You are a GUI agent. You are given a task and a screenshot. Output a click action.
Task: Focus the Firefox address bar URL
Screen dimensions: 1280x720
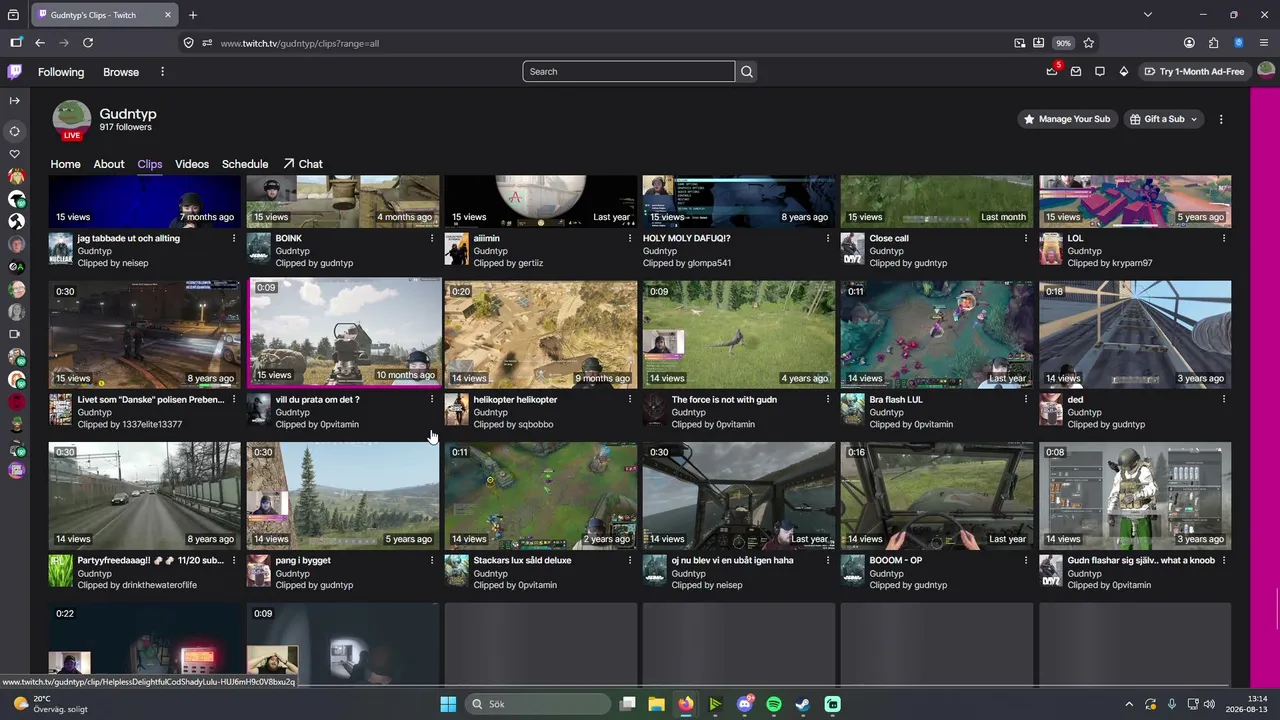[300, 43]
